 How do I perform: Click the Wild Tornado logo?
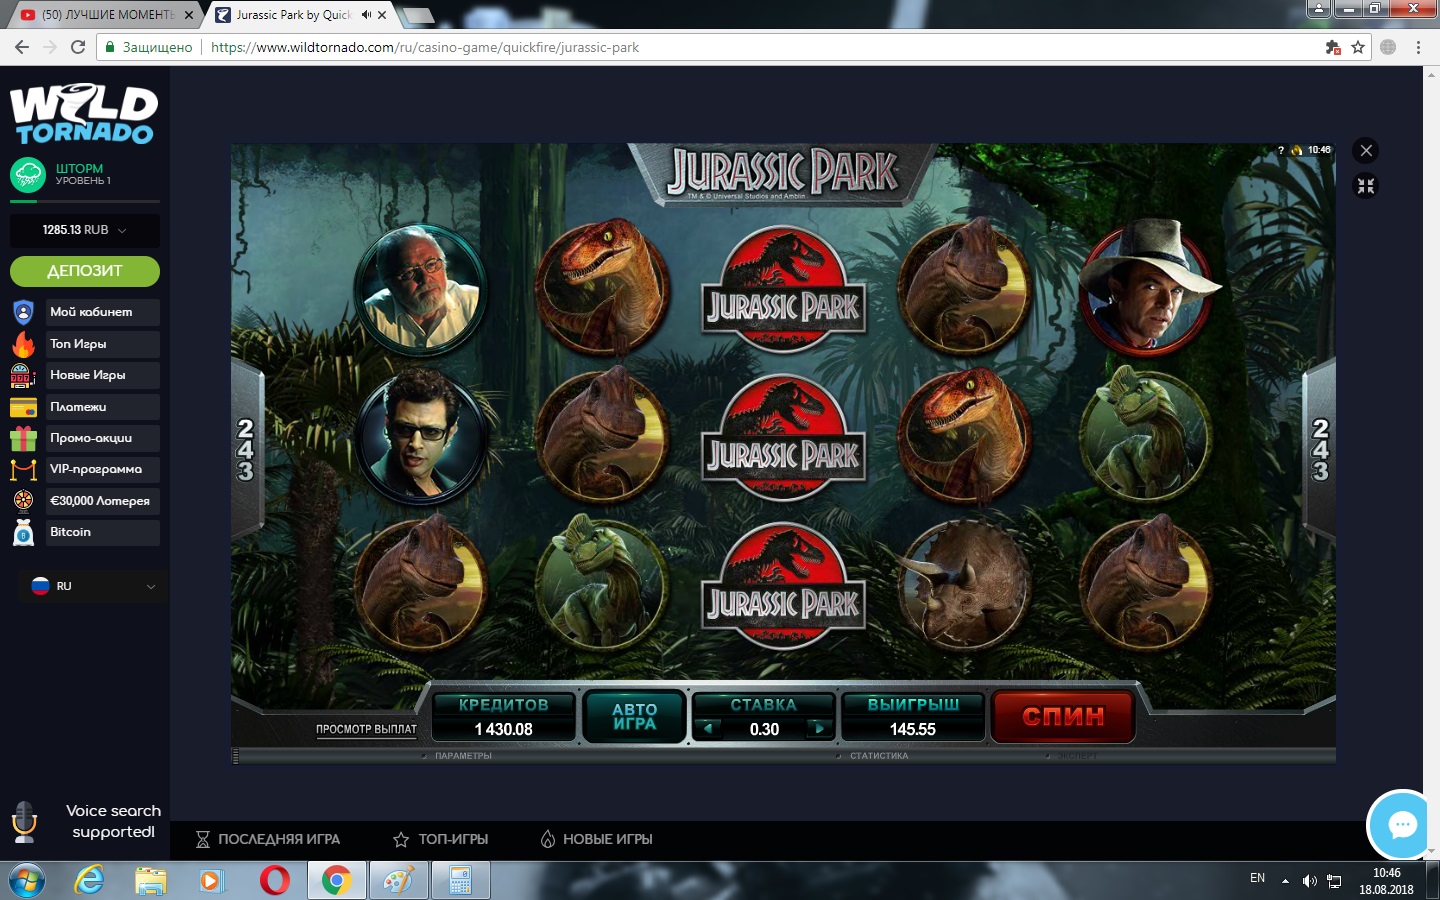tap(85, 114)
